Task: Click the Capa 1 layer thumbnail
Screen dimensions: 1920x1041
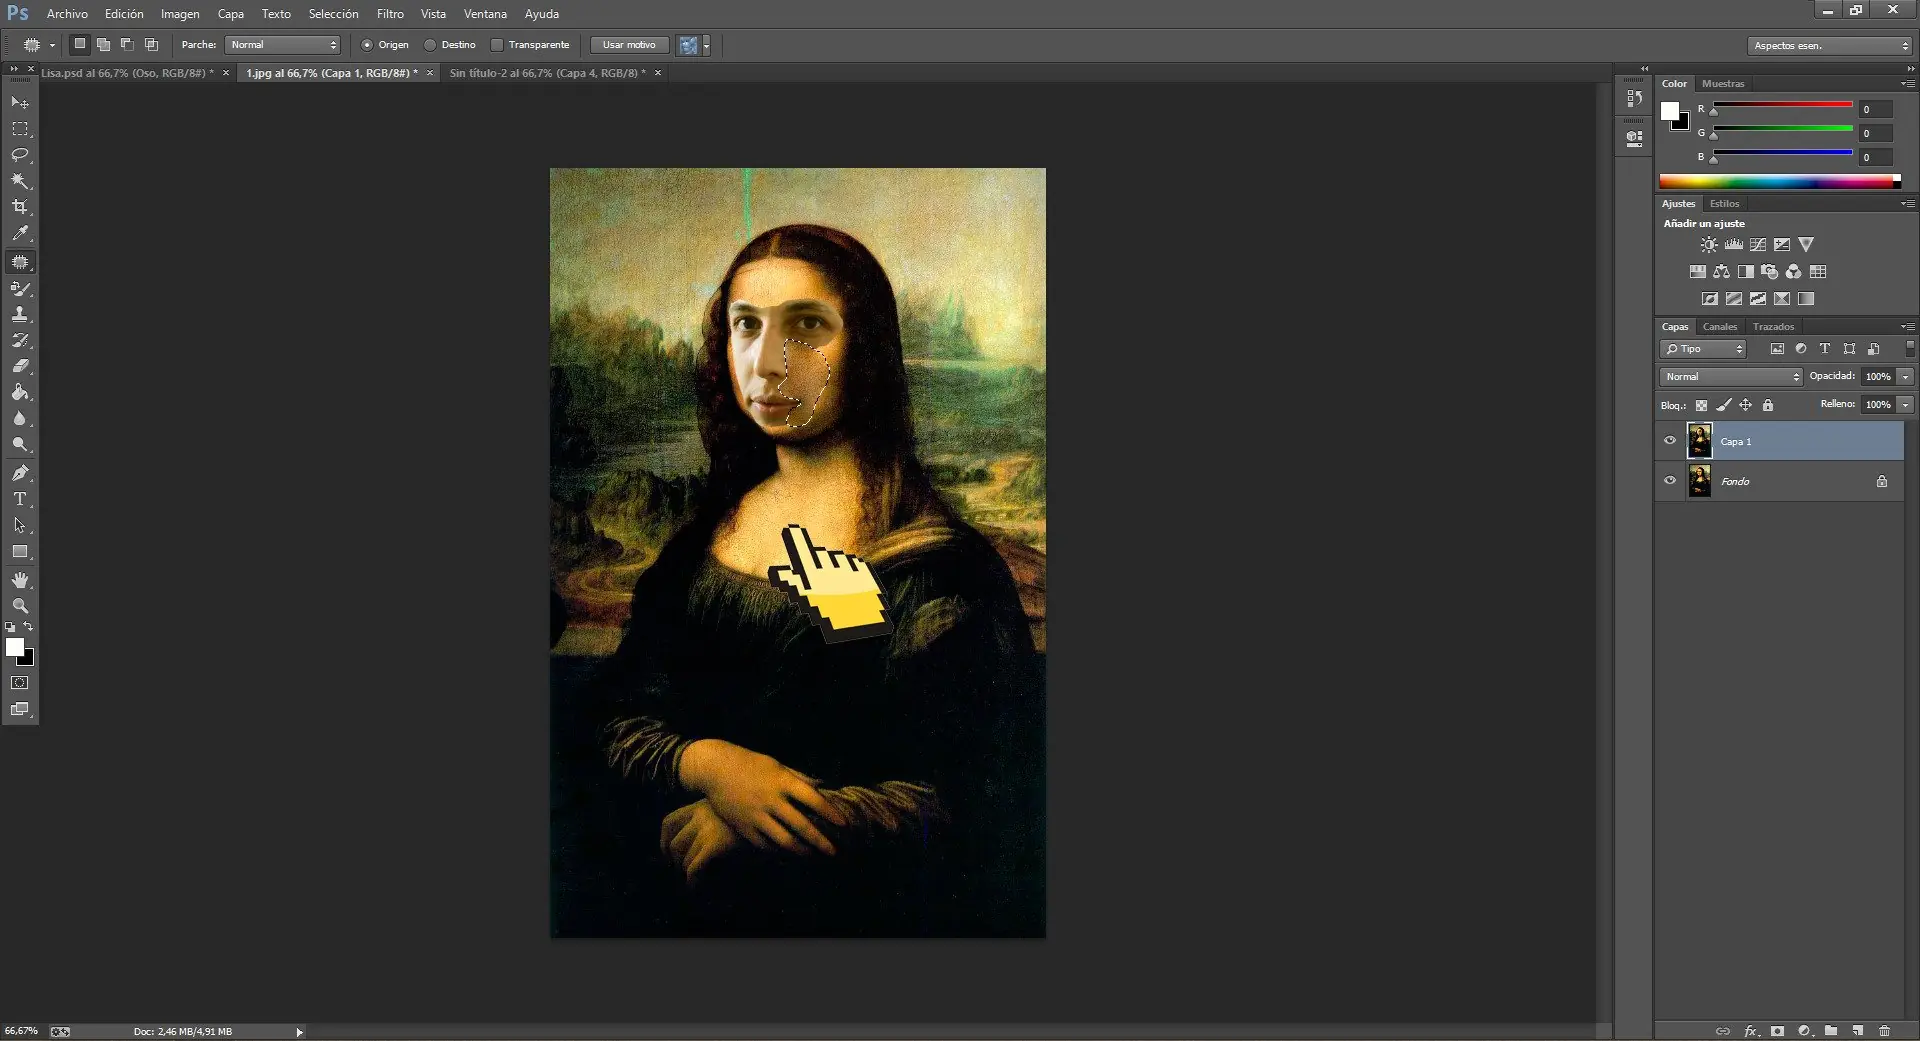Action: [x=1699, y=441]
